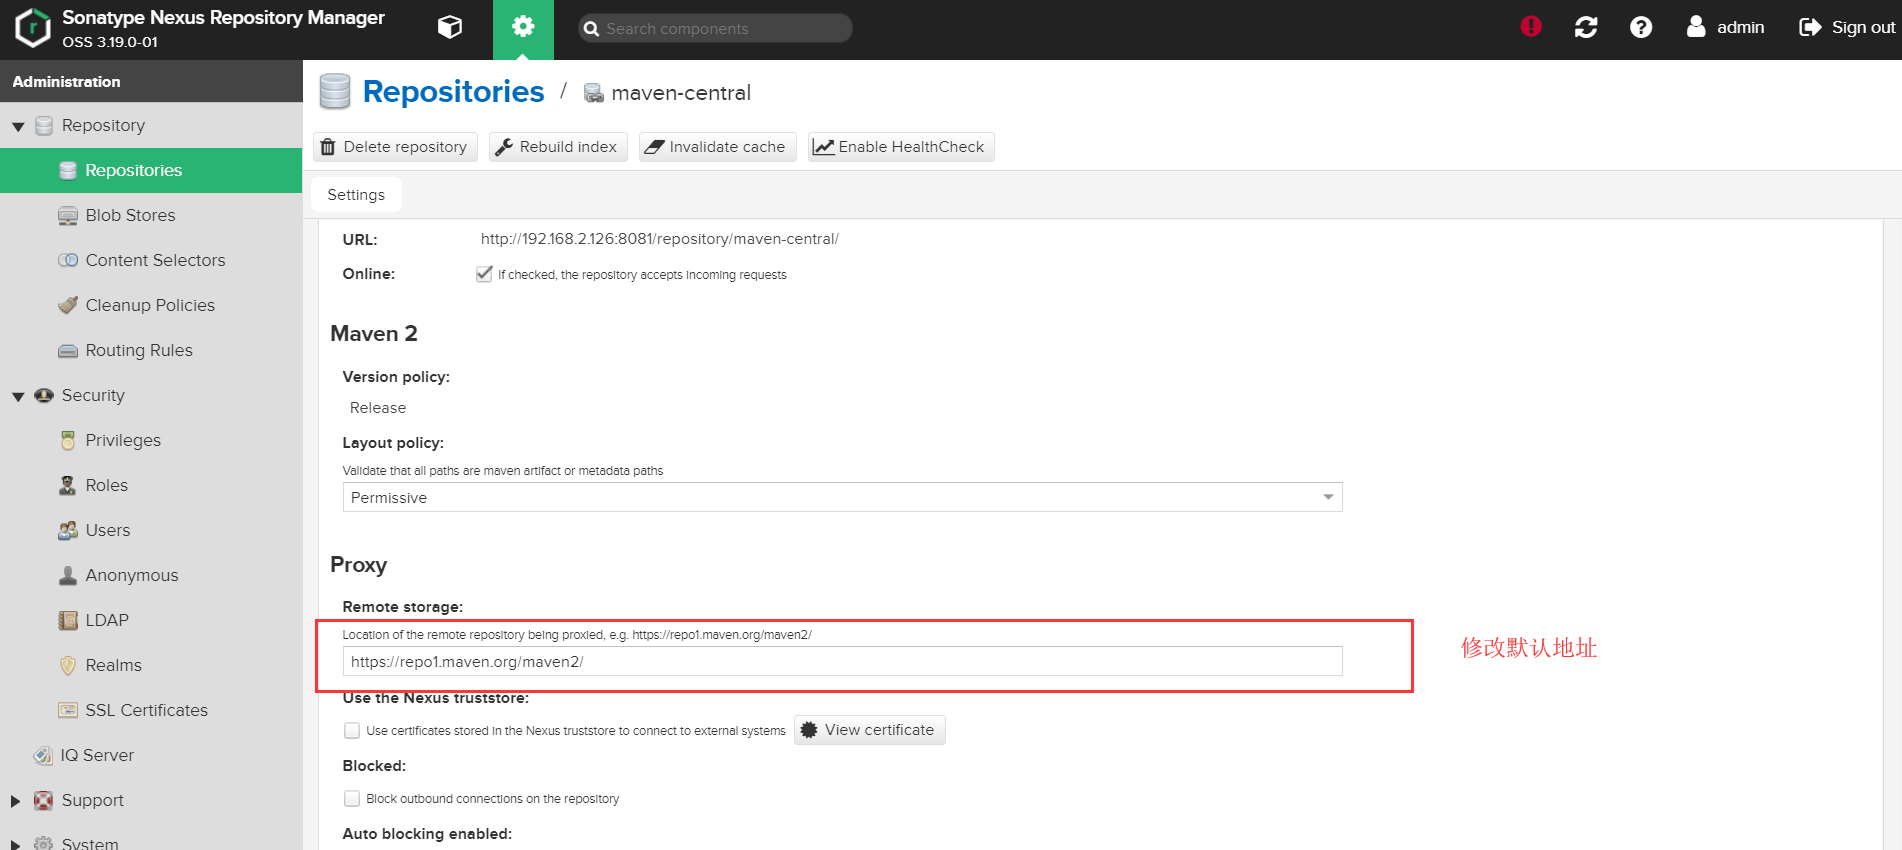Click the refresh arrows icon
The width and height of the screenshot is (1902, 850).
pyautogui.click(x=1586, y=27)
